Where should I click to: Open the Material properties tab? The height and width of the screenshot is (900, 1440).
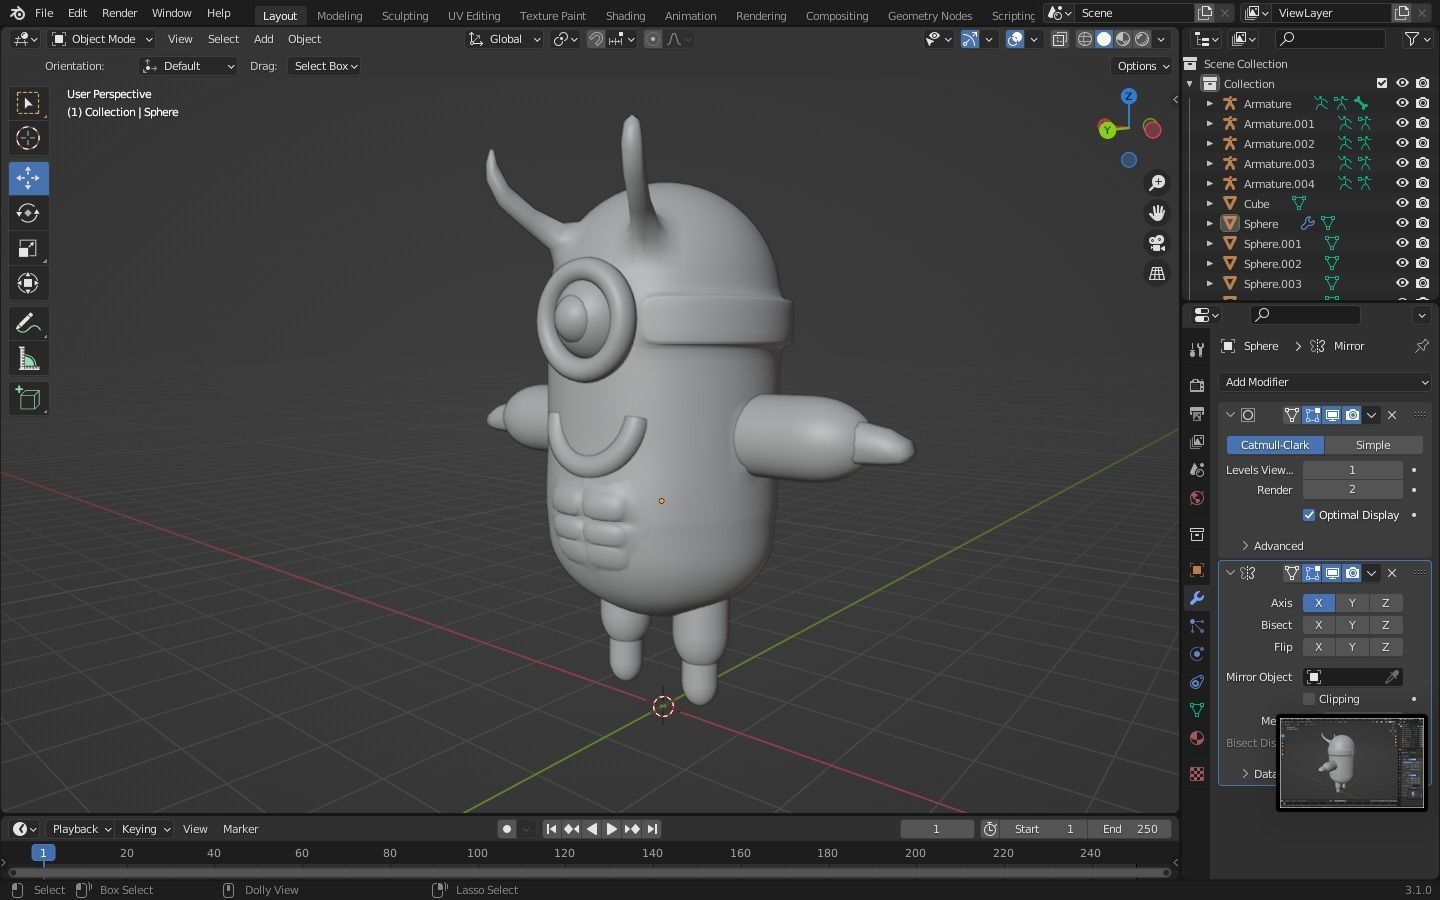(1196, 738)
